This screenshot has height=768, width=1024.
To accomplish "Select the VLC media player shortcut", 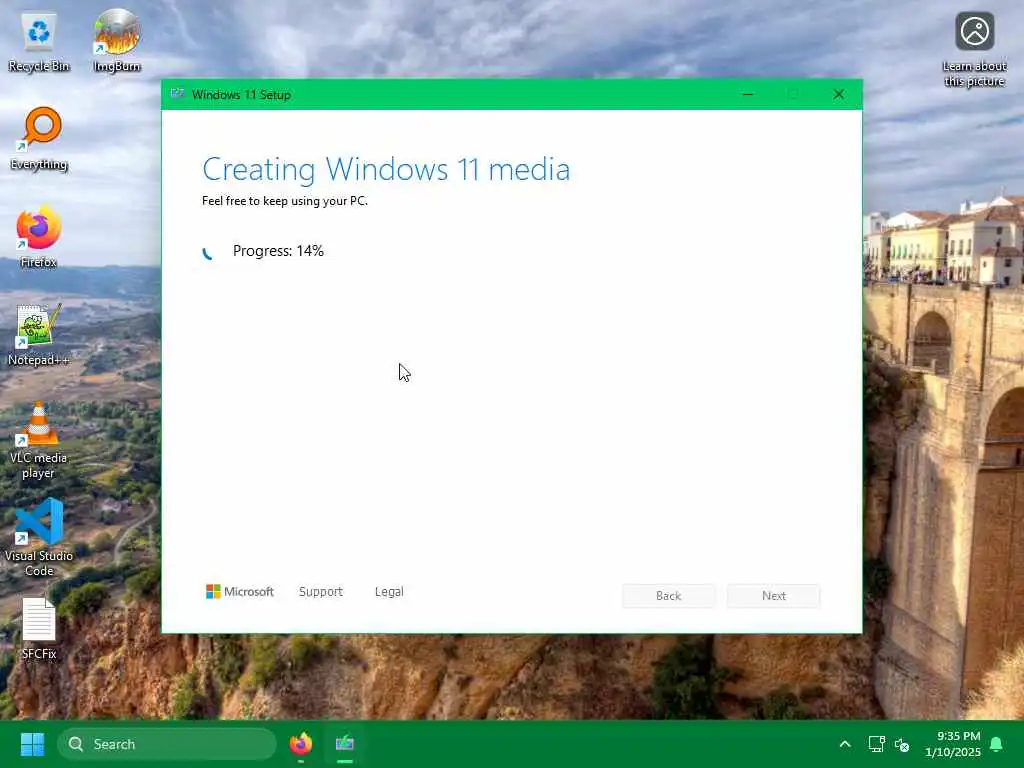I will [39, 441].
